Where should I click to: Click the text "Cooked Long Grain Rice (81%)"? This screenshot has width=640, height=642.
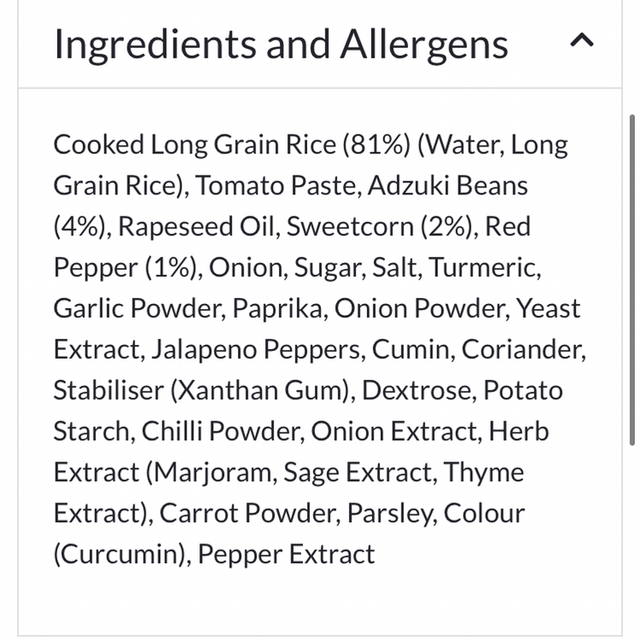click(x=230, y=144)
